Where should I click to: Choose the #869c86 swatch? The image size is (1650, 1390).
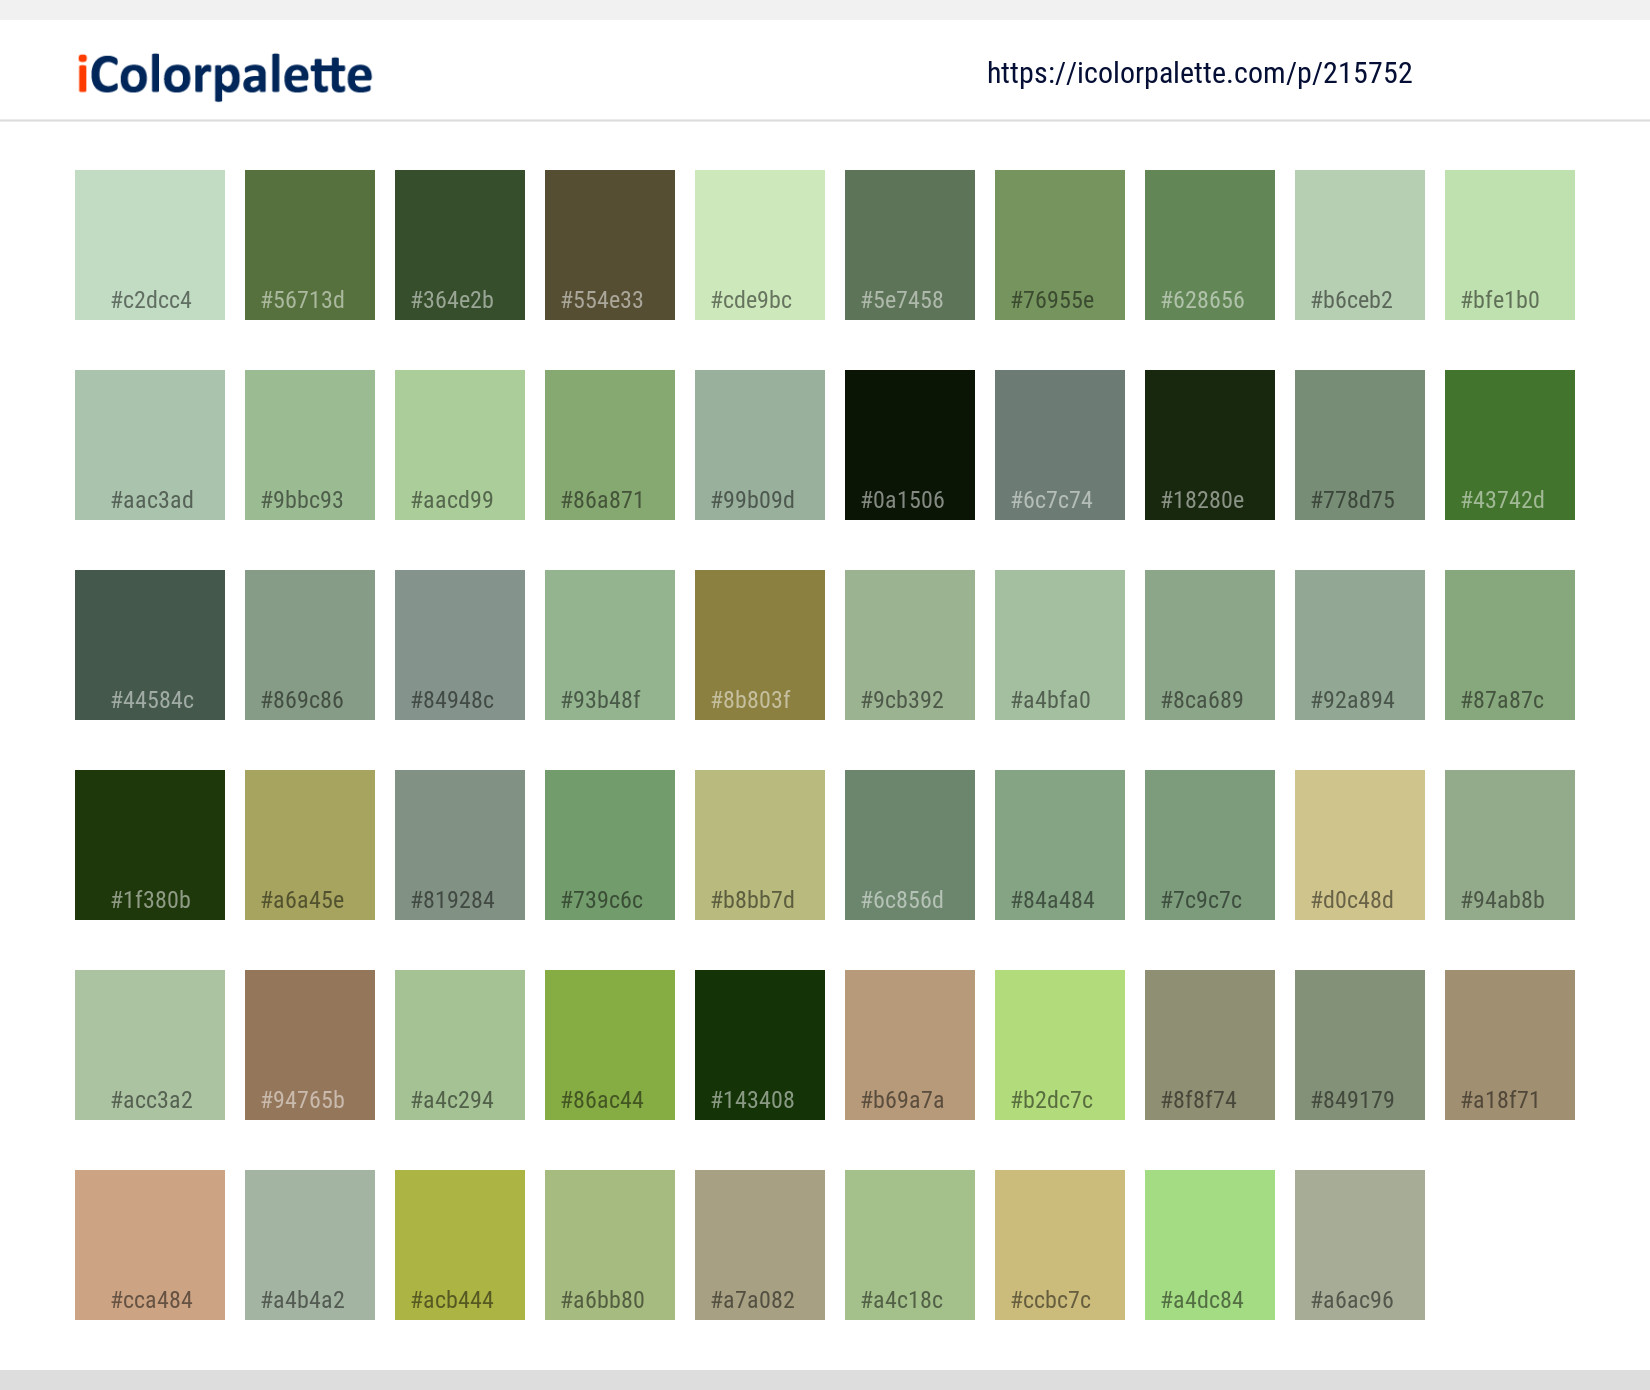click(310, 645)
